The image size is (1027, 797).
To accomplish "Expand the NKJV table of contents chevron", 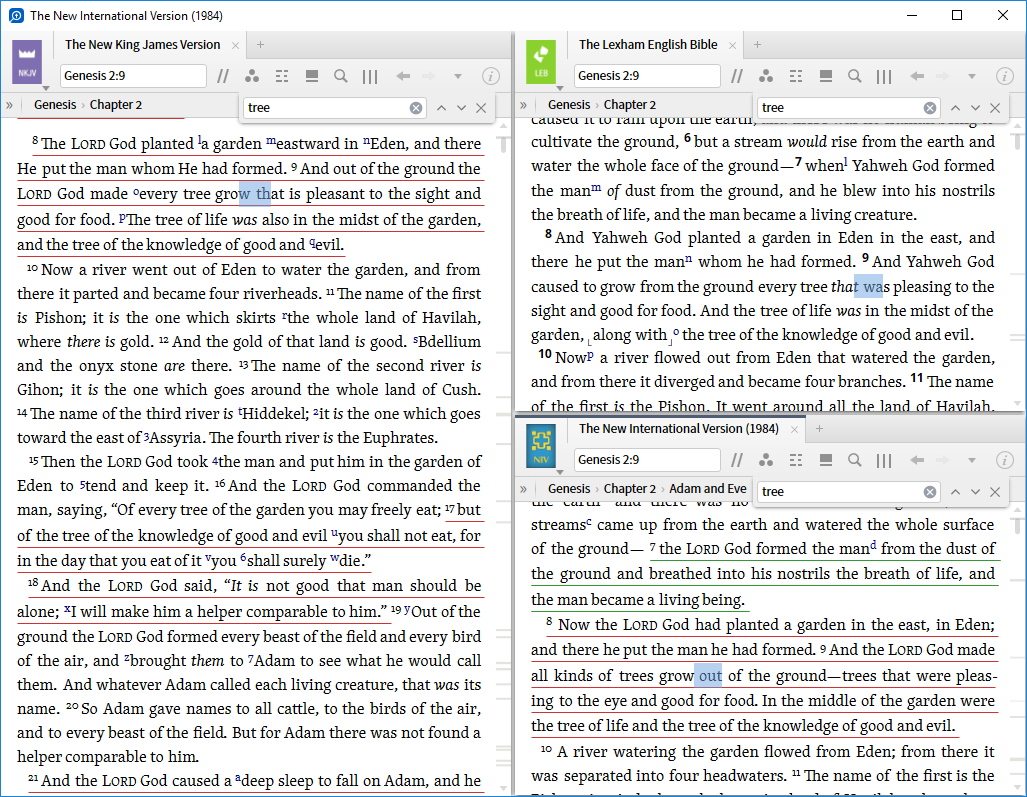I will 9,105.
